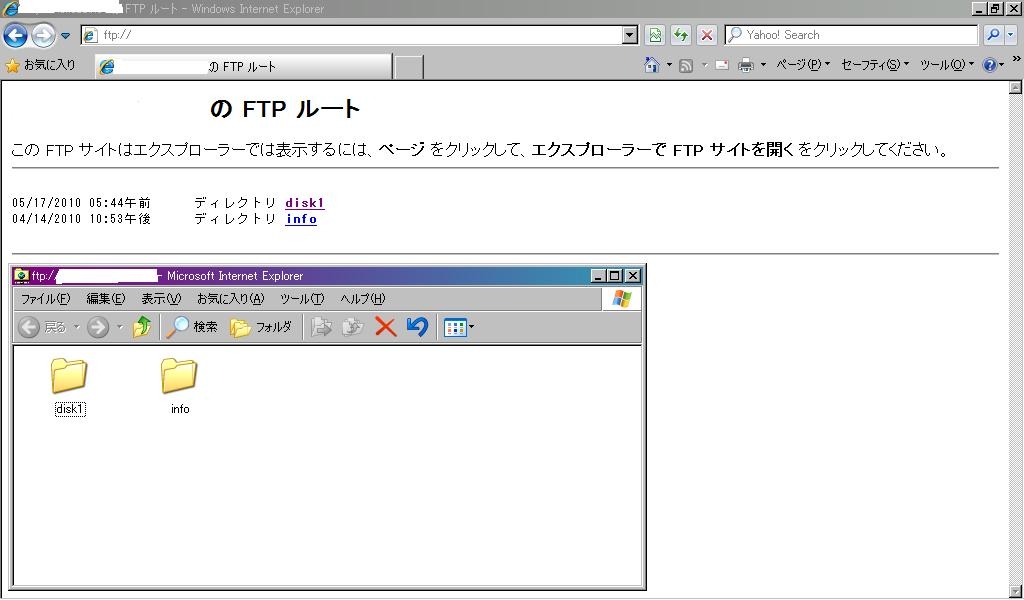Click FTP icon in inner window title bar
1024x600 pixels.
pyautogui.click(x=22, y=276)
